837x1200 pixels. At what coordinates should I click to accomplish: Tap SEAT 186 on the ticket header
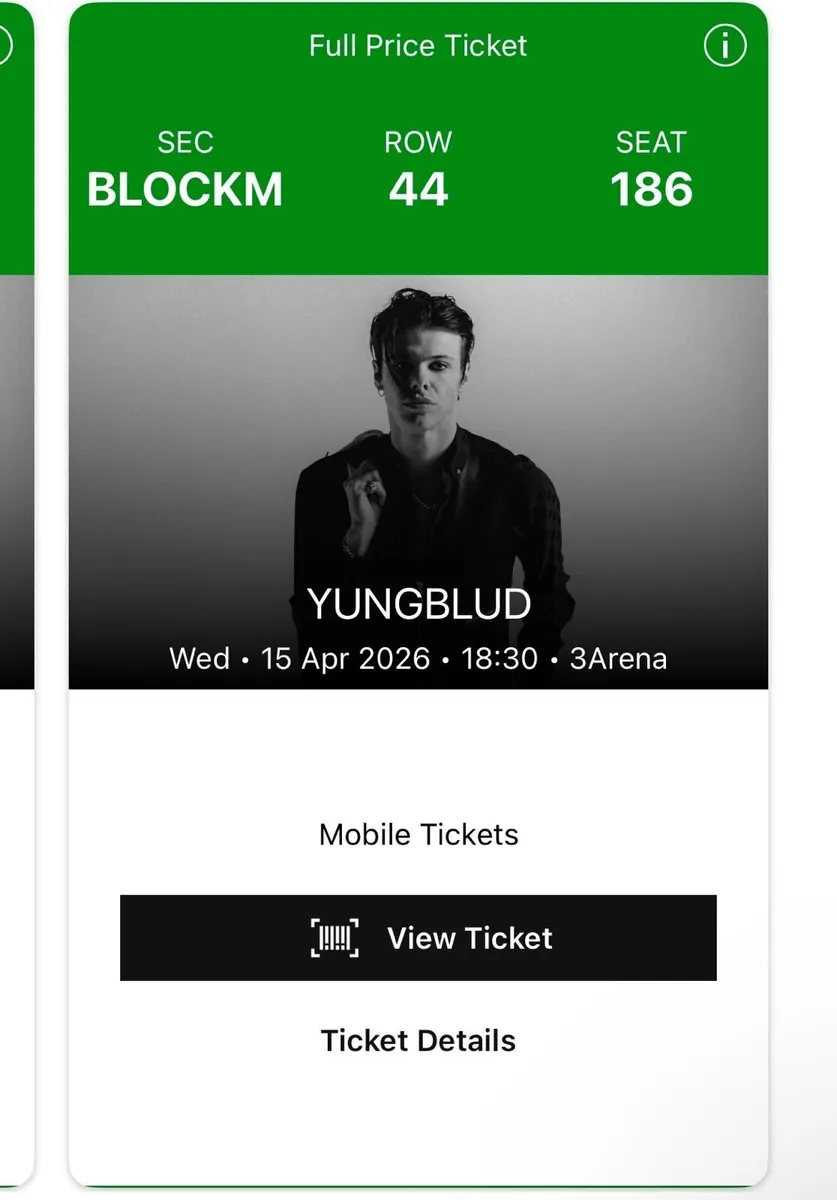652,188
